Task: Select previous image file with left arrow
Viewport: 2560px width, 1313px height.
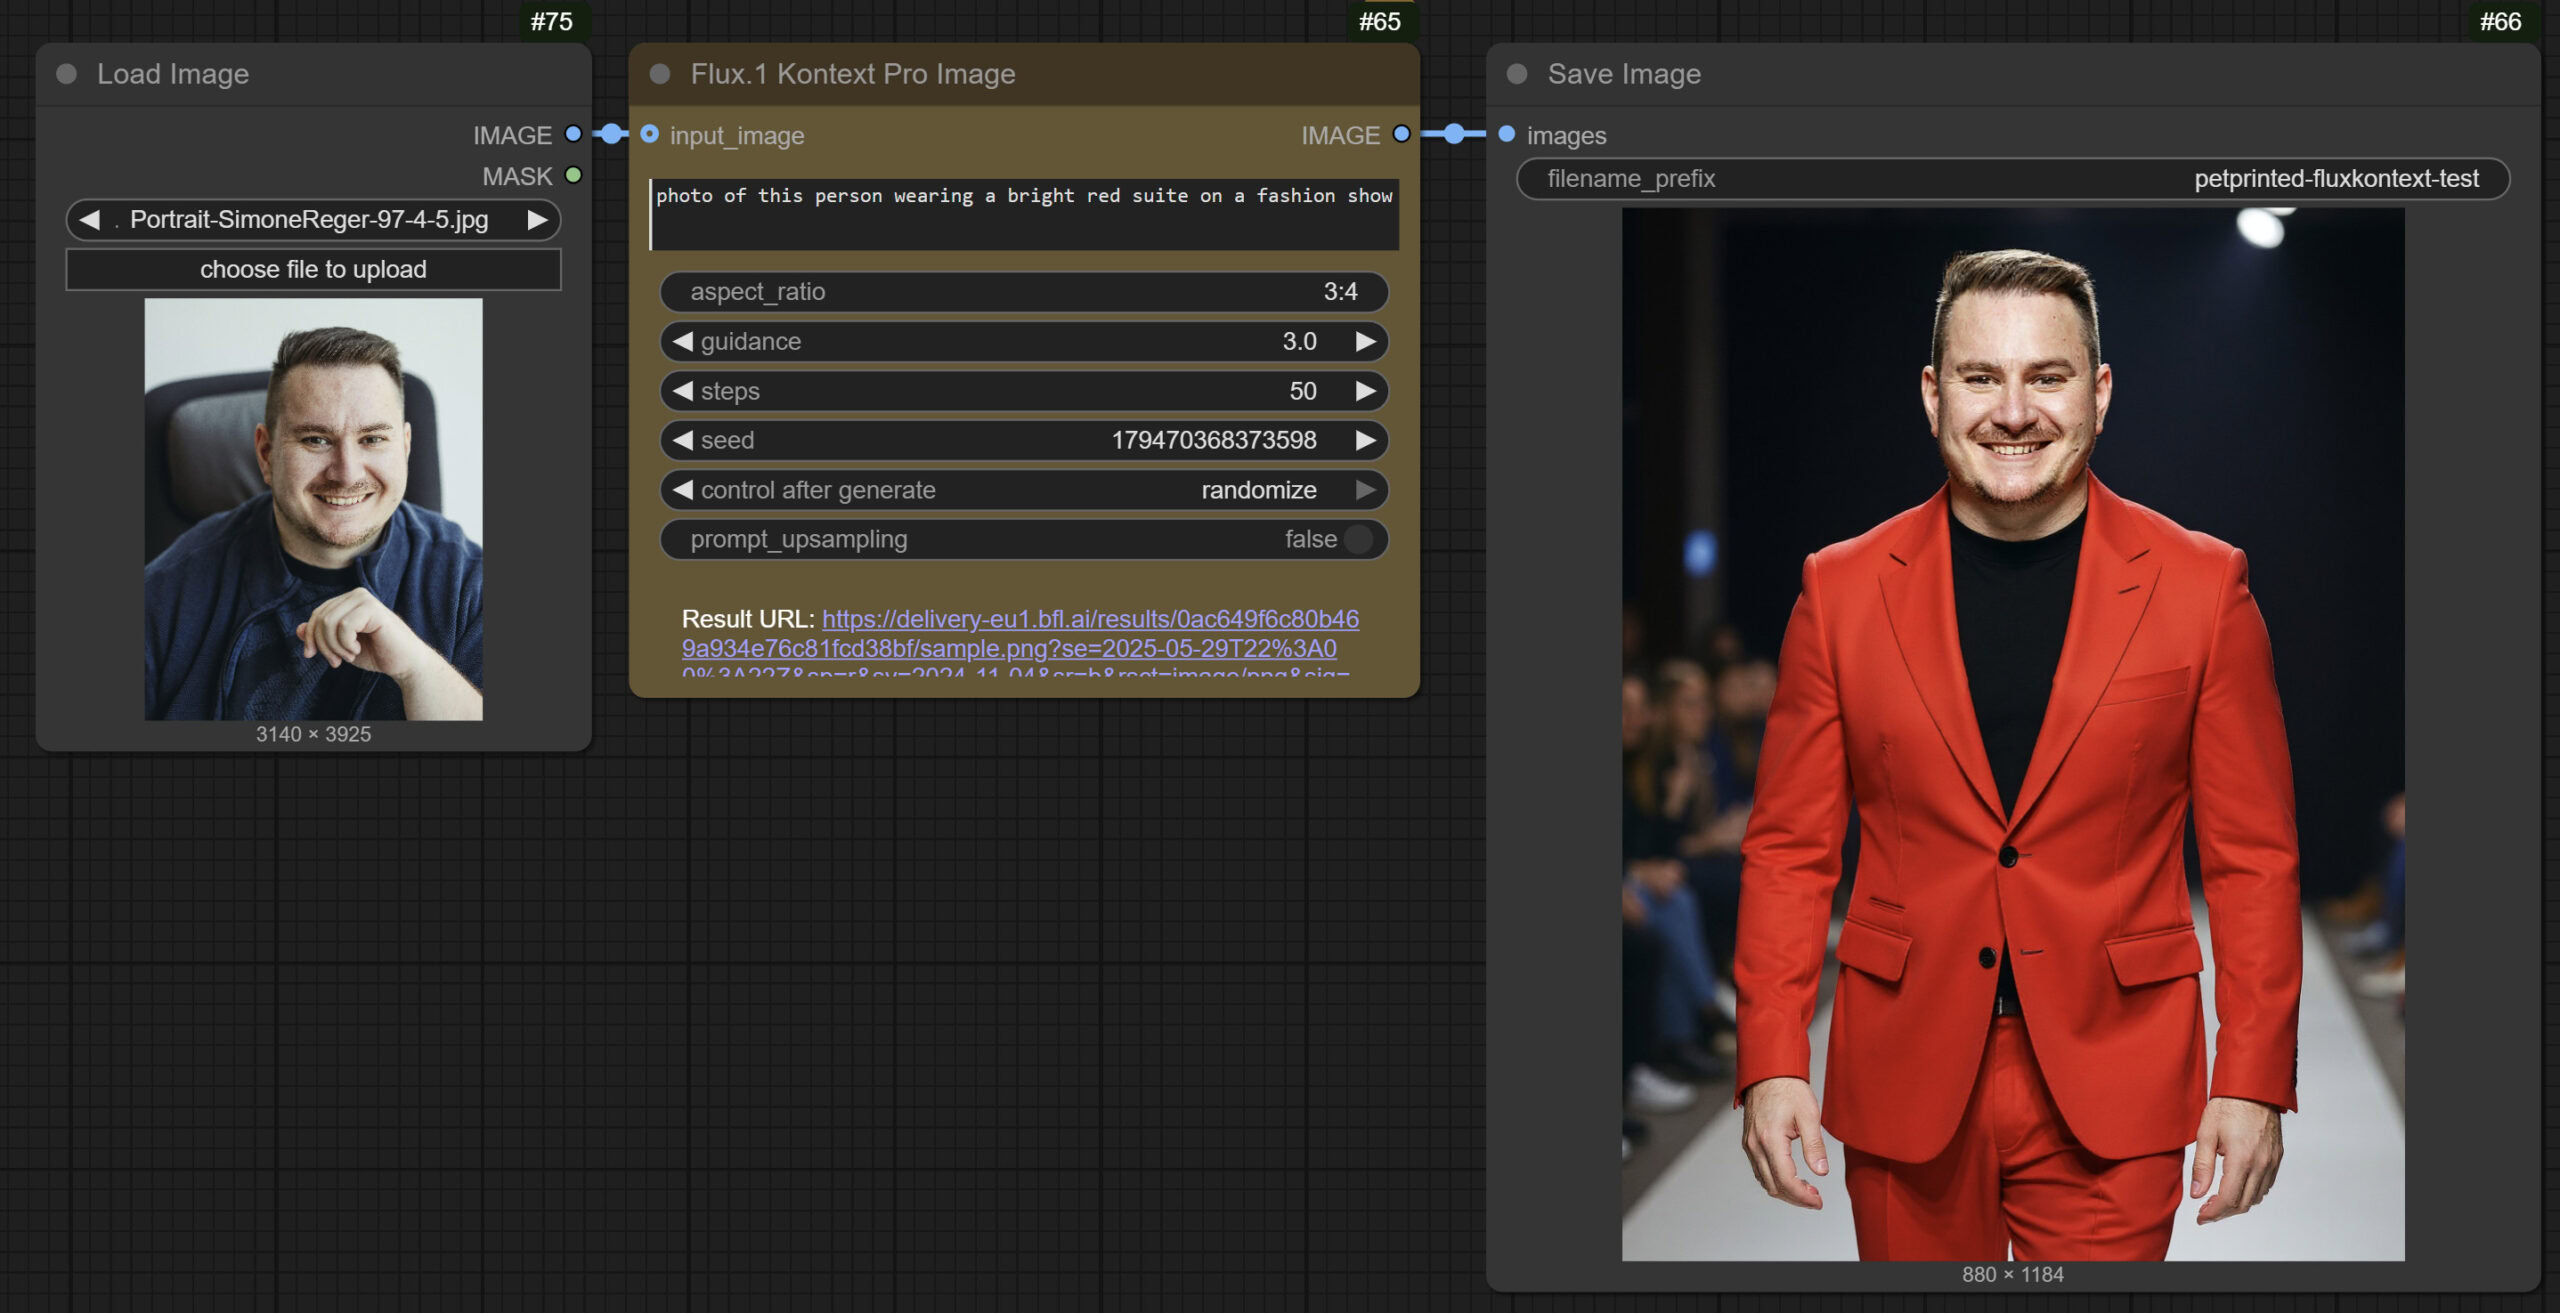Action: tap(90, 220)
